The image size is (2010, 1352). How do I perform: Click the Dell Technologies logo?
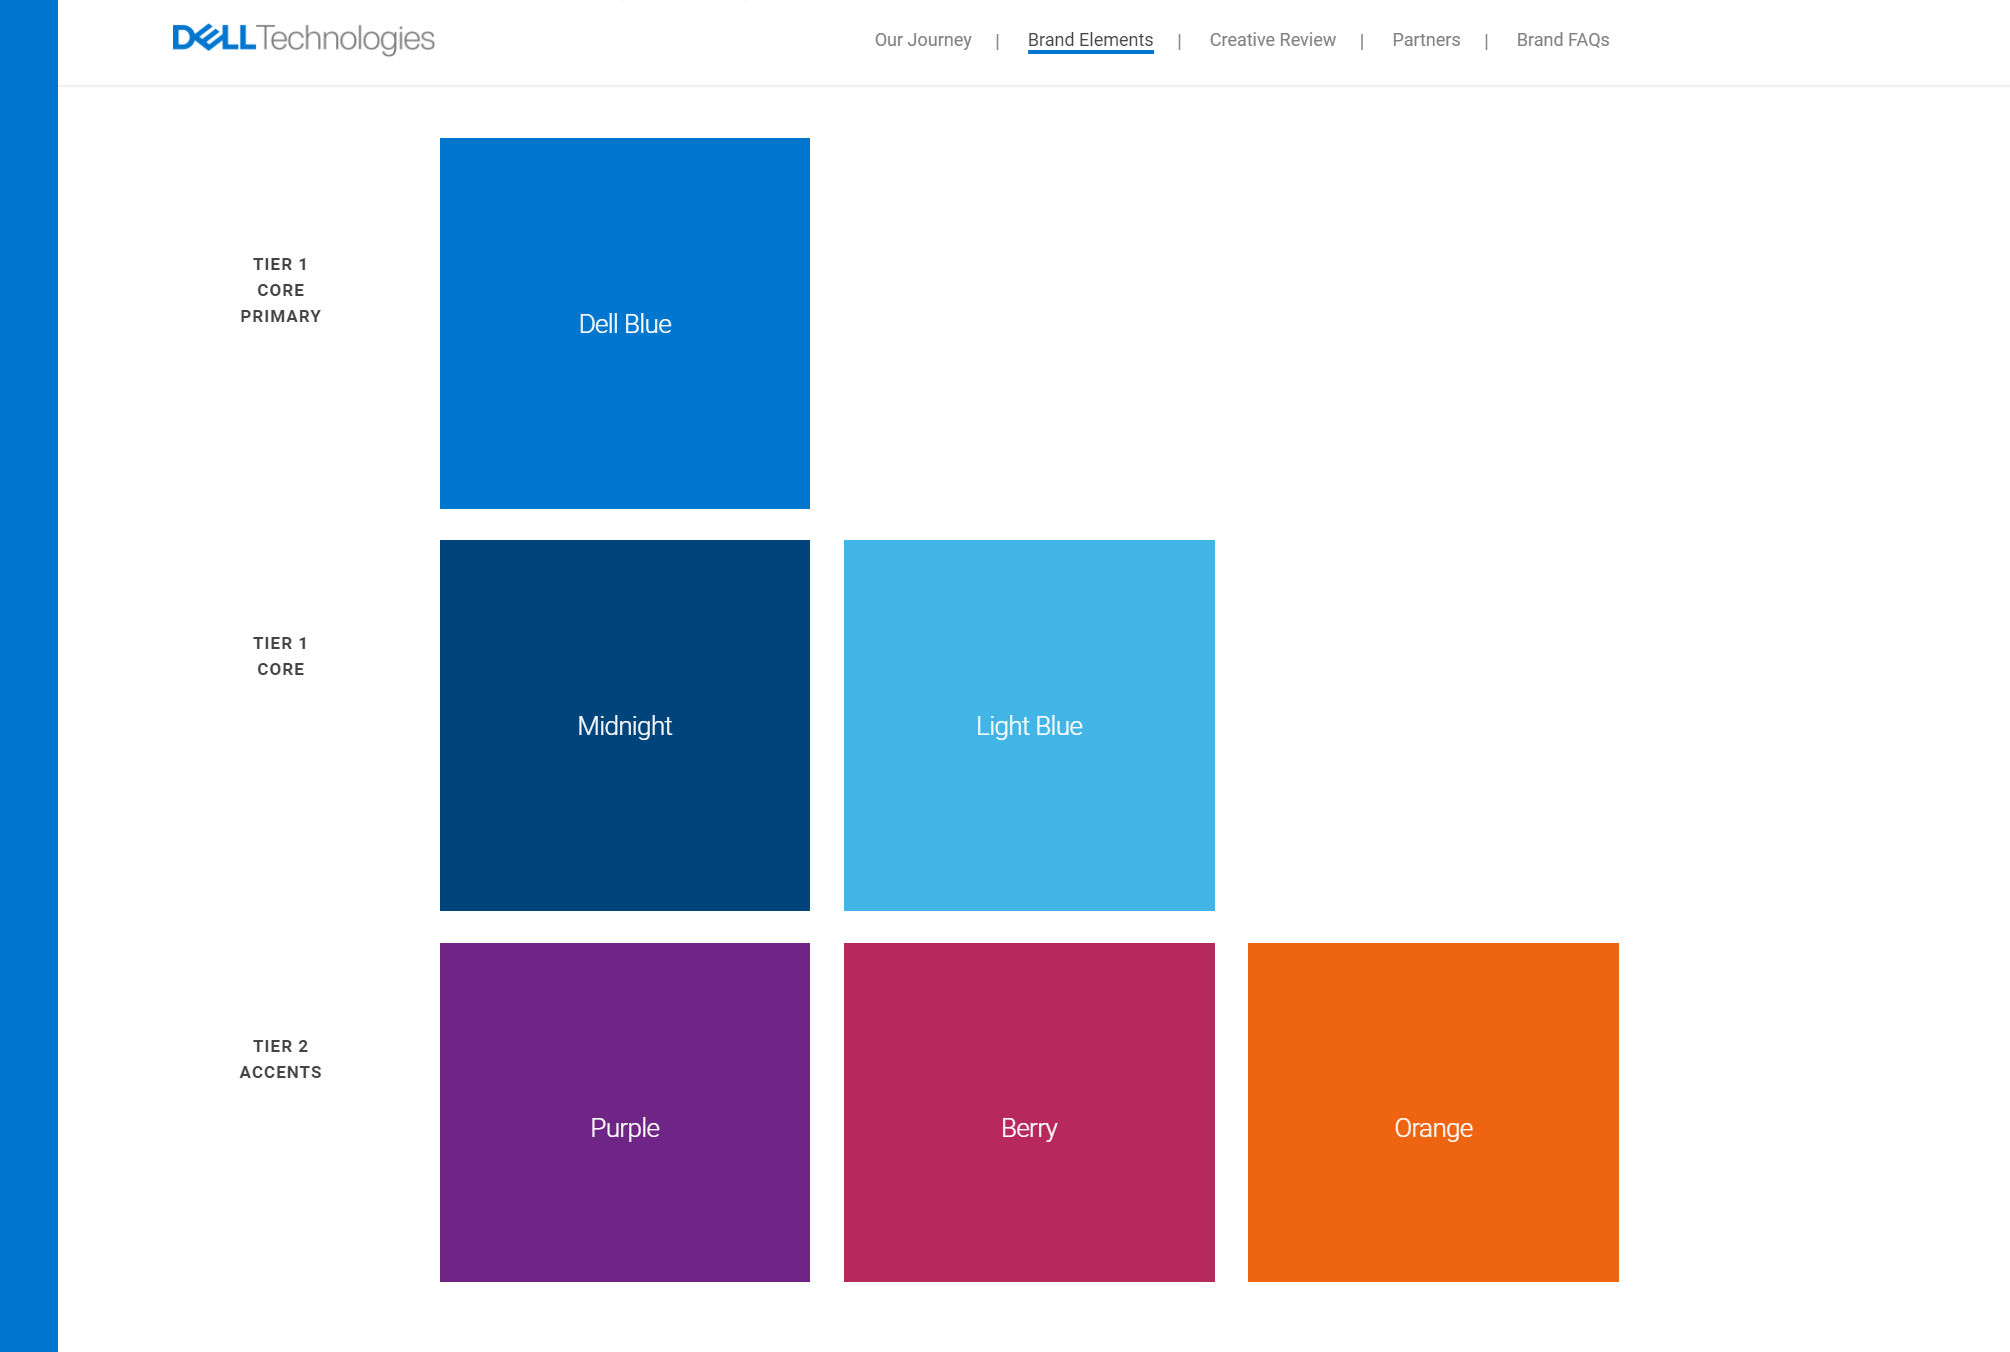click(x=304, y=39)
